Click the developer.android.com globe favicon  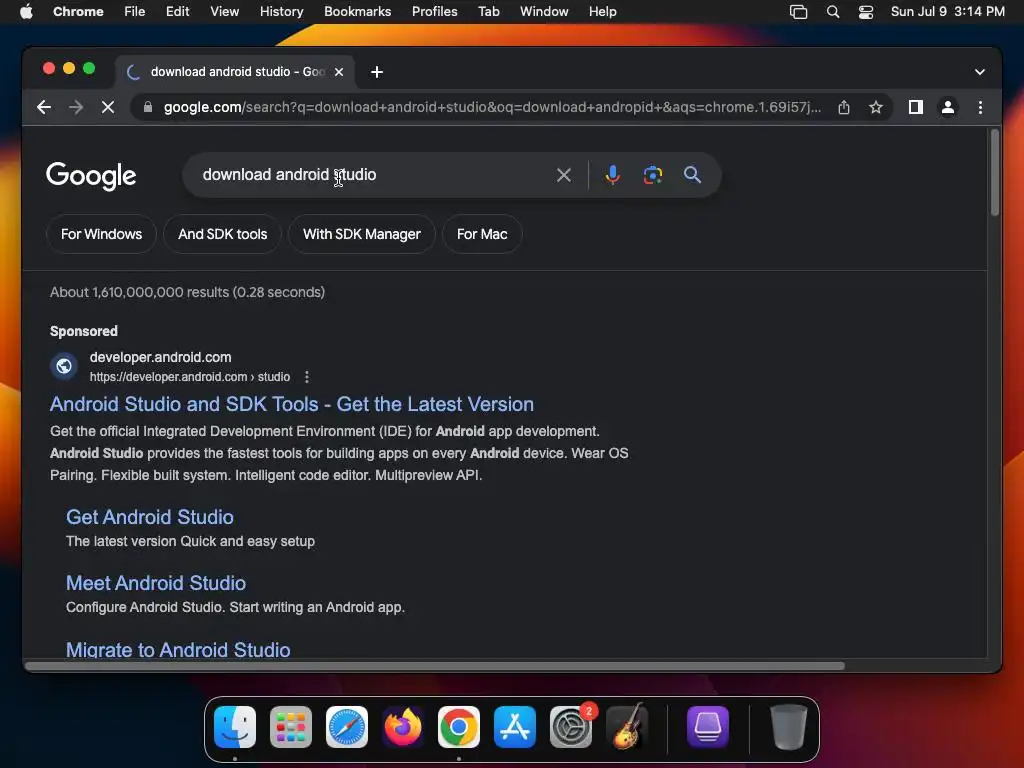(64, 366)
